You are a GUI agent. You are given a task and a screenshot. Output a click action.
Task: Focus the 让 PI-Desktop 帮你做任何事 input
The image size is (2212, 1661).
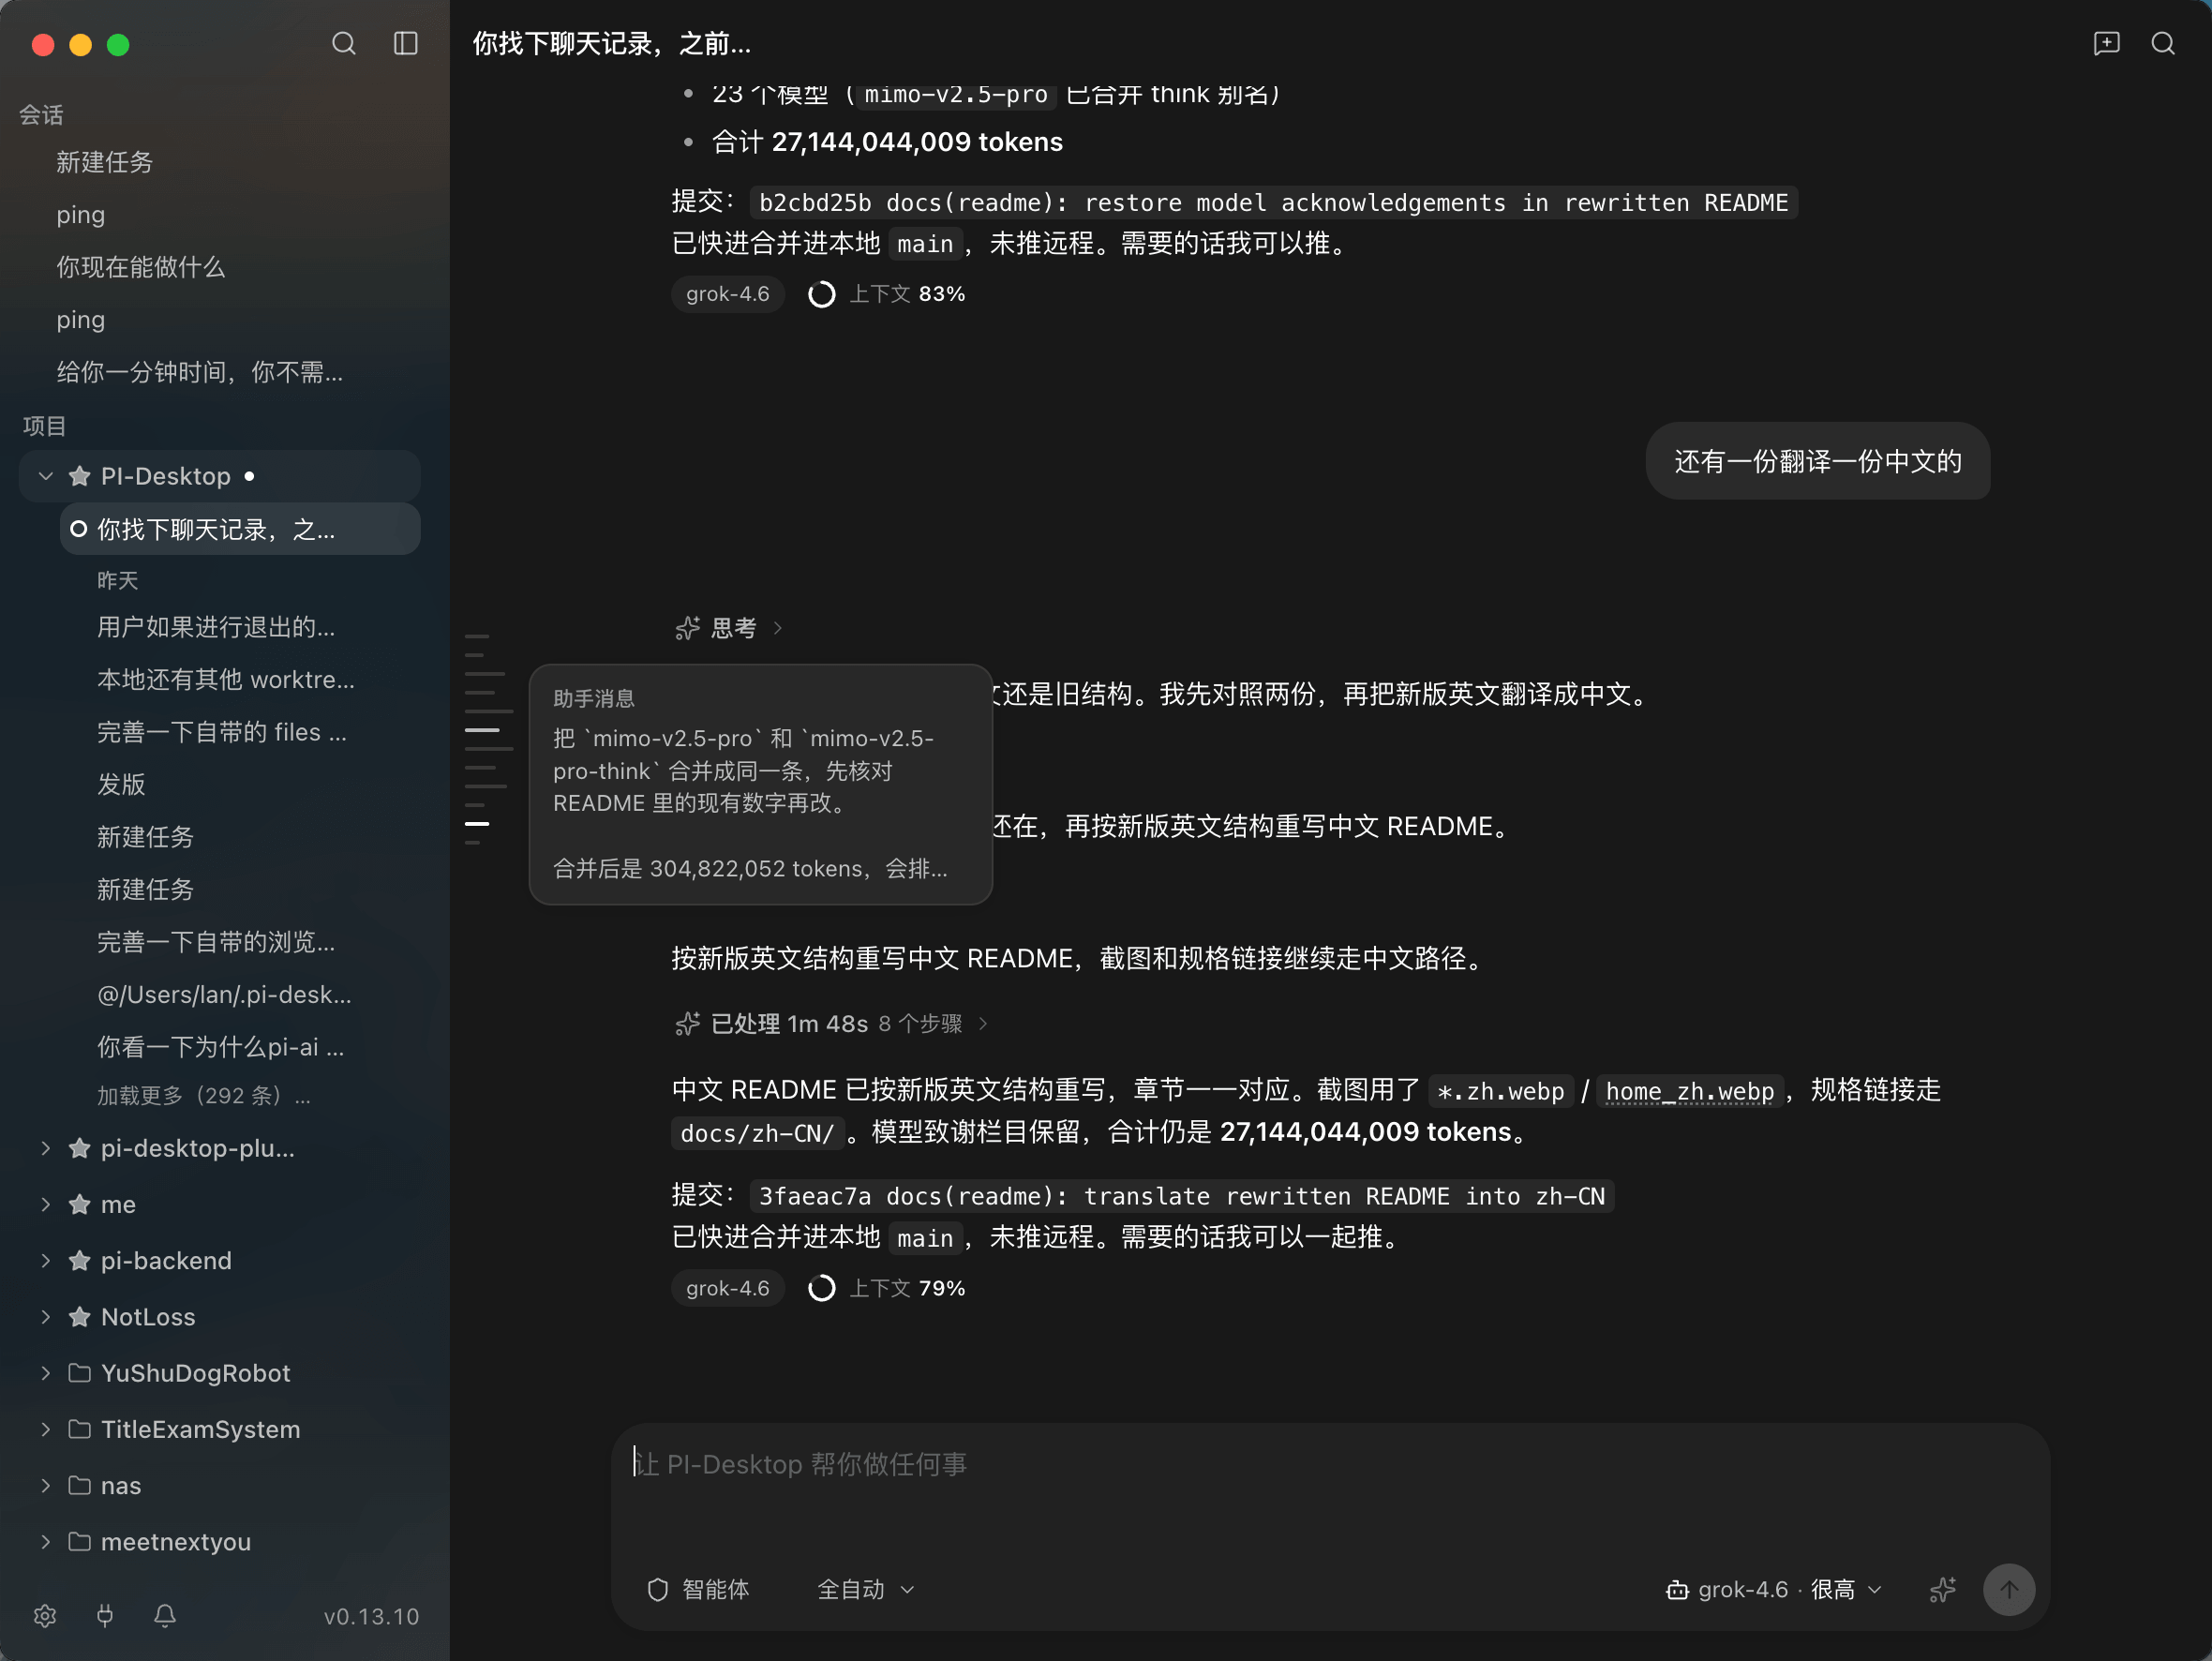pos(1330,1464)
